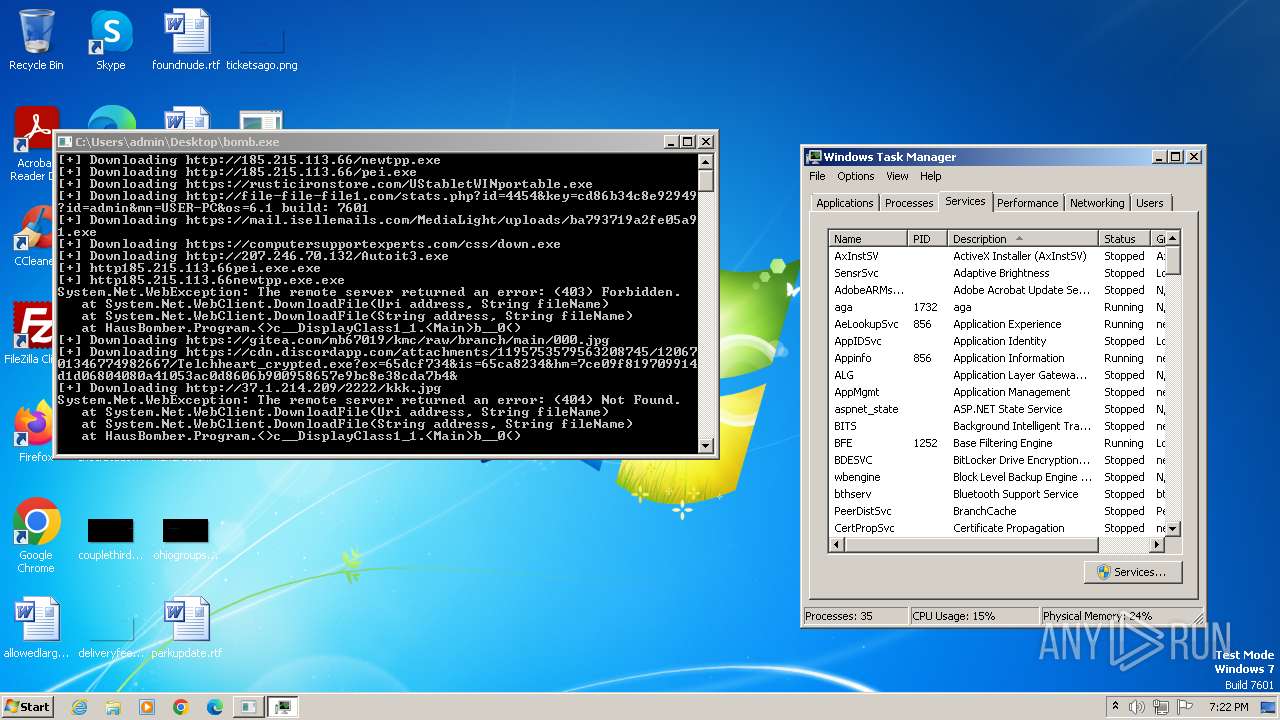1280x720 pixels.
Task: Open the Recycle Bin desktop icon
Action: [x=36, y=40]
